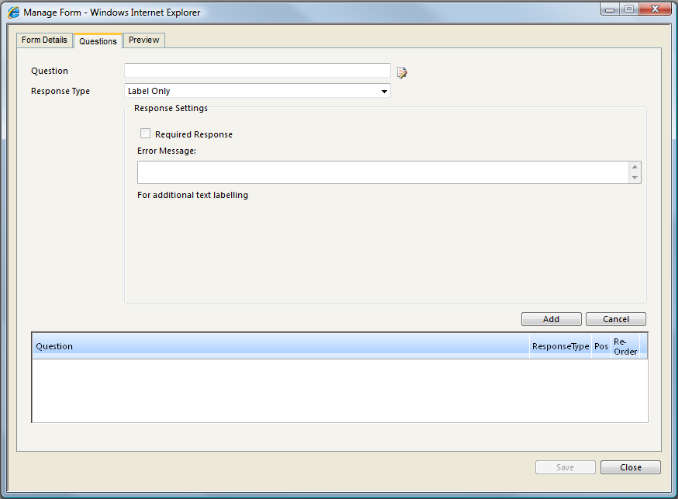678x499 pixels.
Task: Switch to the Preview tab
Action: (144, 40)
